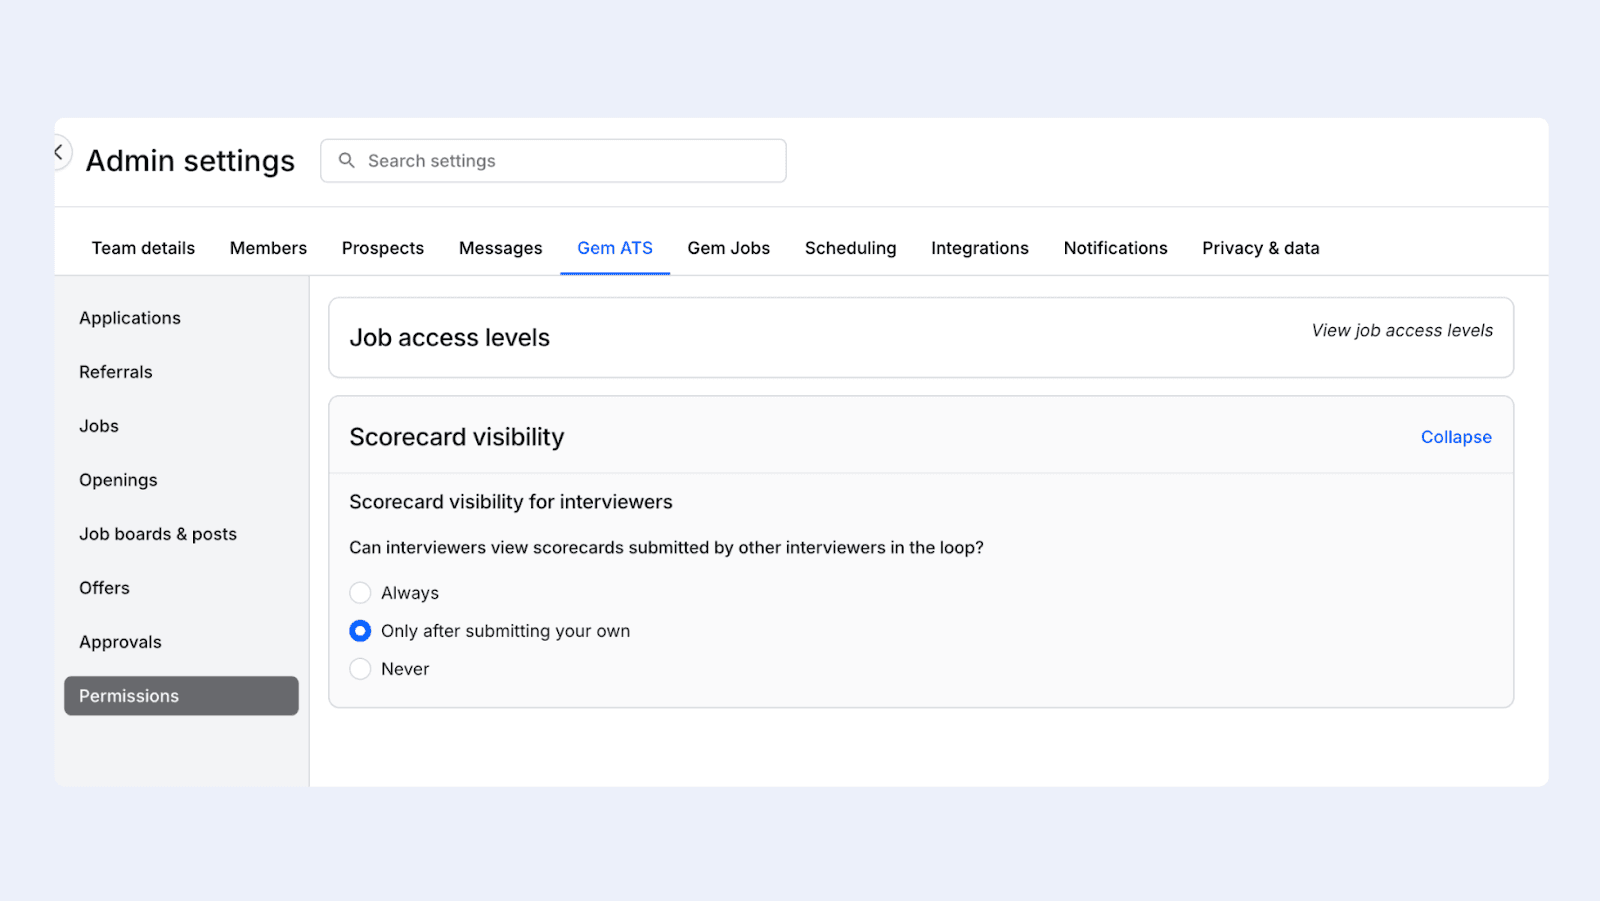Collapse the Scorecard visibility section
The width and height of the screenshot is (1600, 901).
[1455, 436]
